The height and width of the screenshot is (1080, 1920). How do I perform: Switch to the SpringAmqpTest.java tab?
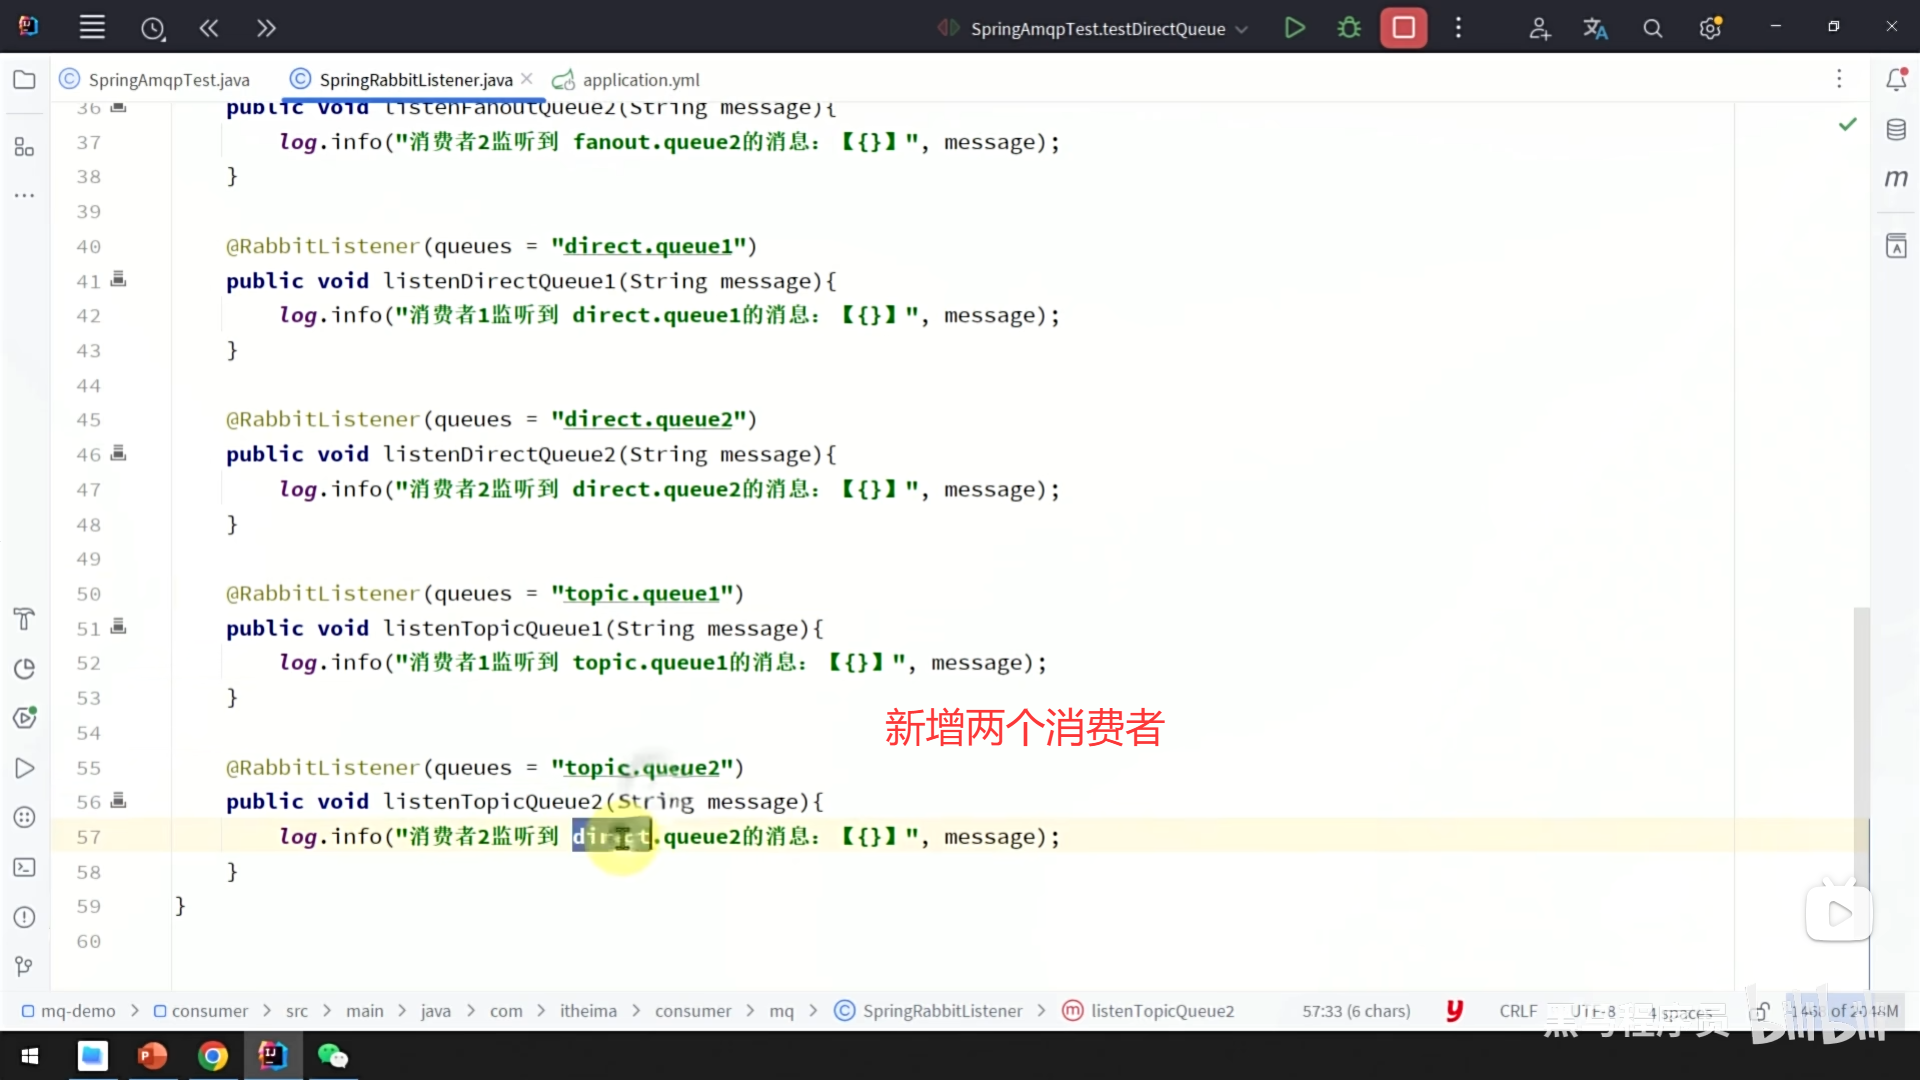pos(168,80)
